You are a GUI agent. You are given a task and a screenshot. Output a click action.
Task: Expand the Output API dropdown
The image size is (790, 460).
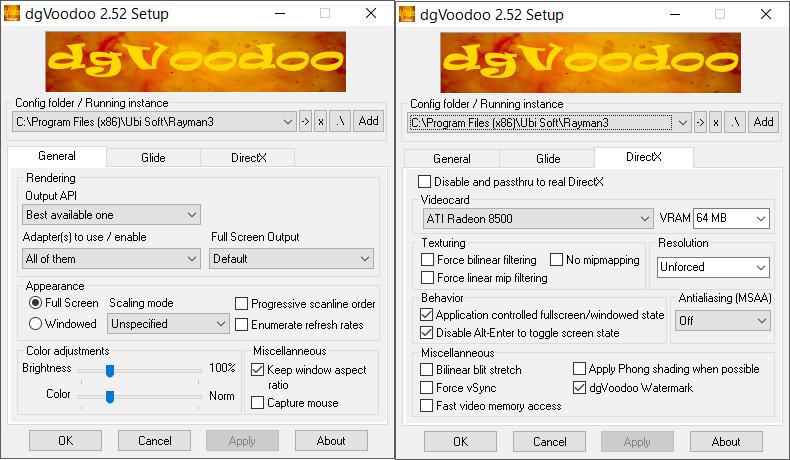click(111, 215)
